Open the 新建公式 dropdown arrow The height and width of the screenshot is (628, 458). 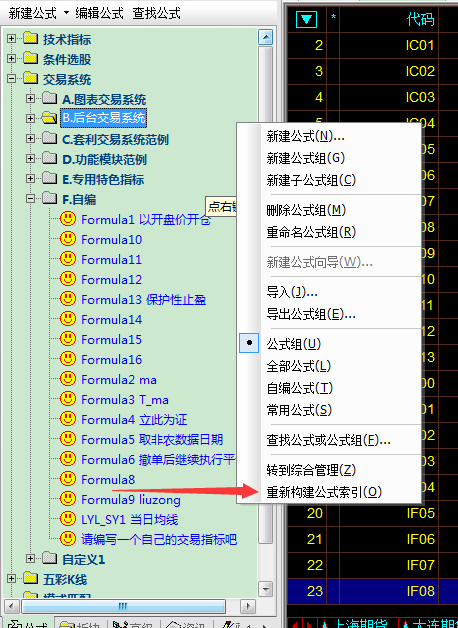tap(66, 13)
